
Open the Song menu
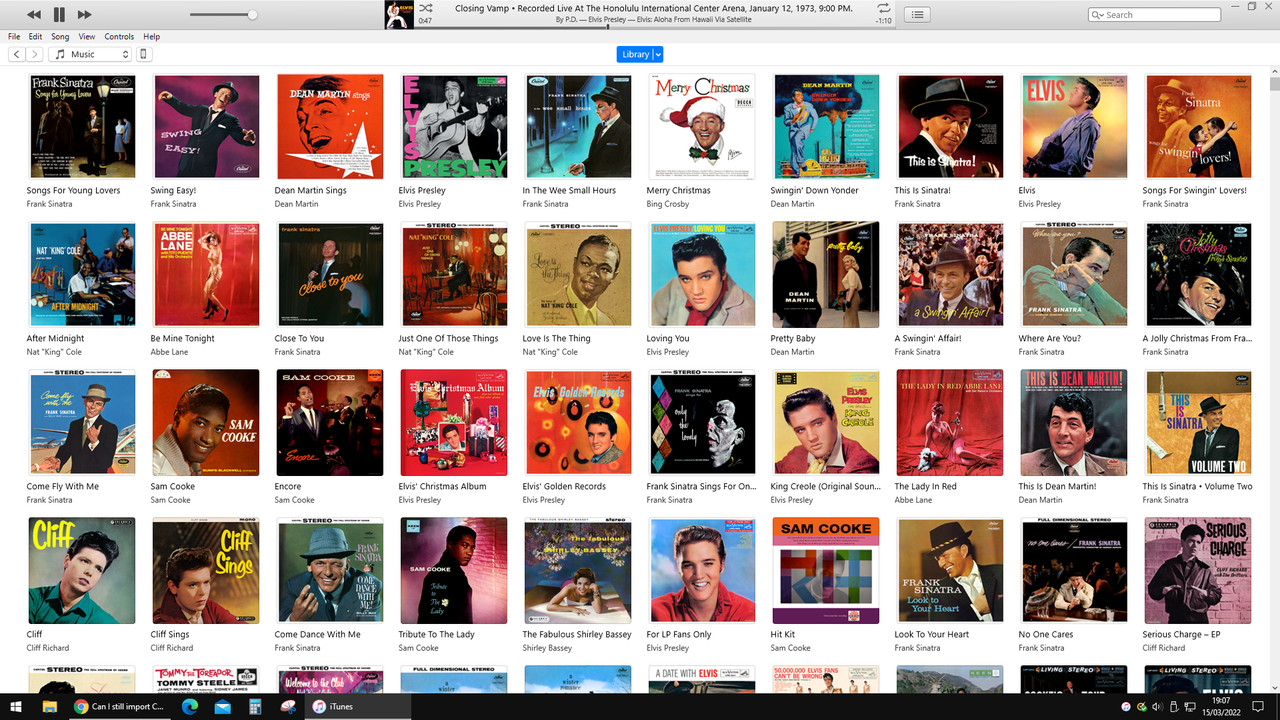[x=60, y=36]
